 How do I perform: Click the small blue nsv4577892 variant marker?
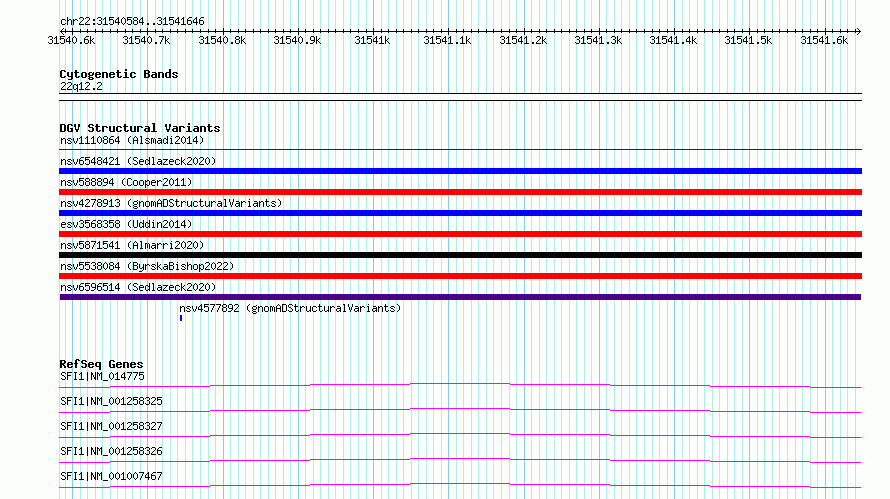[x=181, y=318]
